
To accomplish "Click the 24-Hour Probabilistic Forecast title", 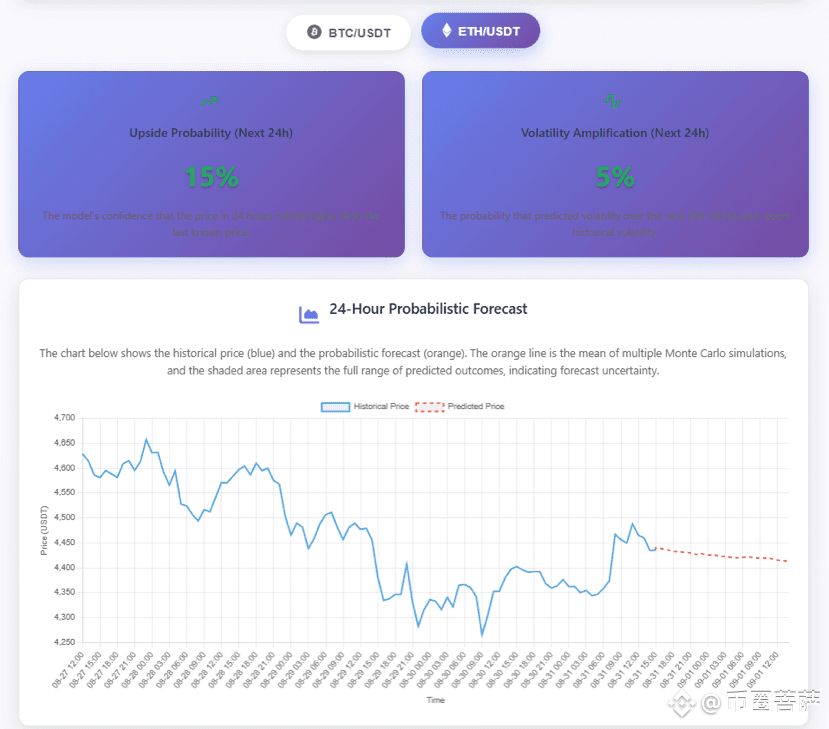I will [428, 309].
